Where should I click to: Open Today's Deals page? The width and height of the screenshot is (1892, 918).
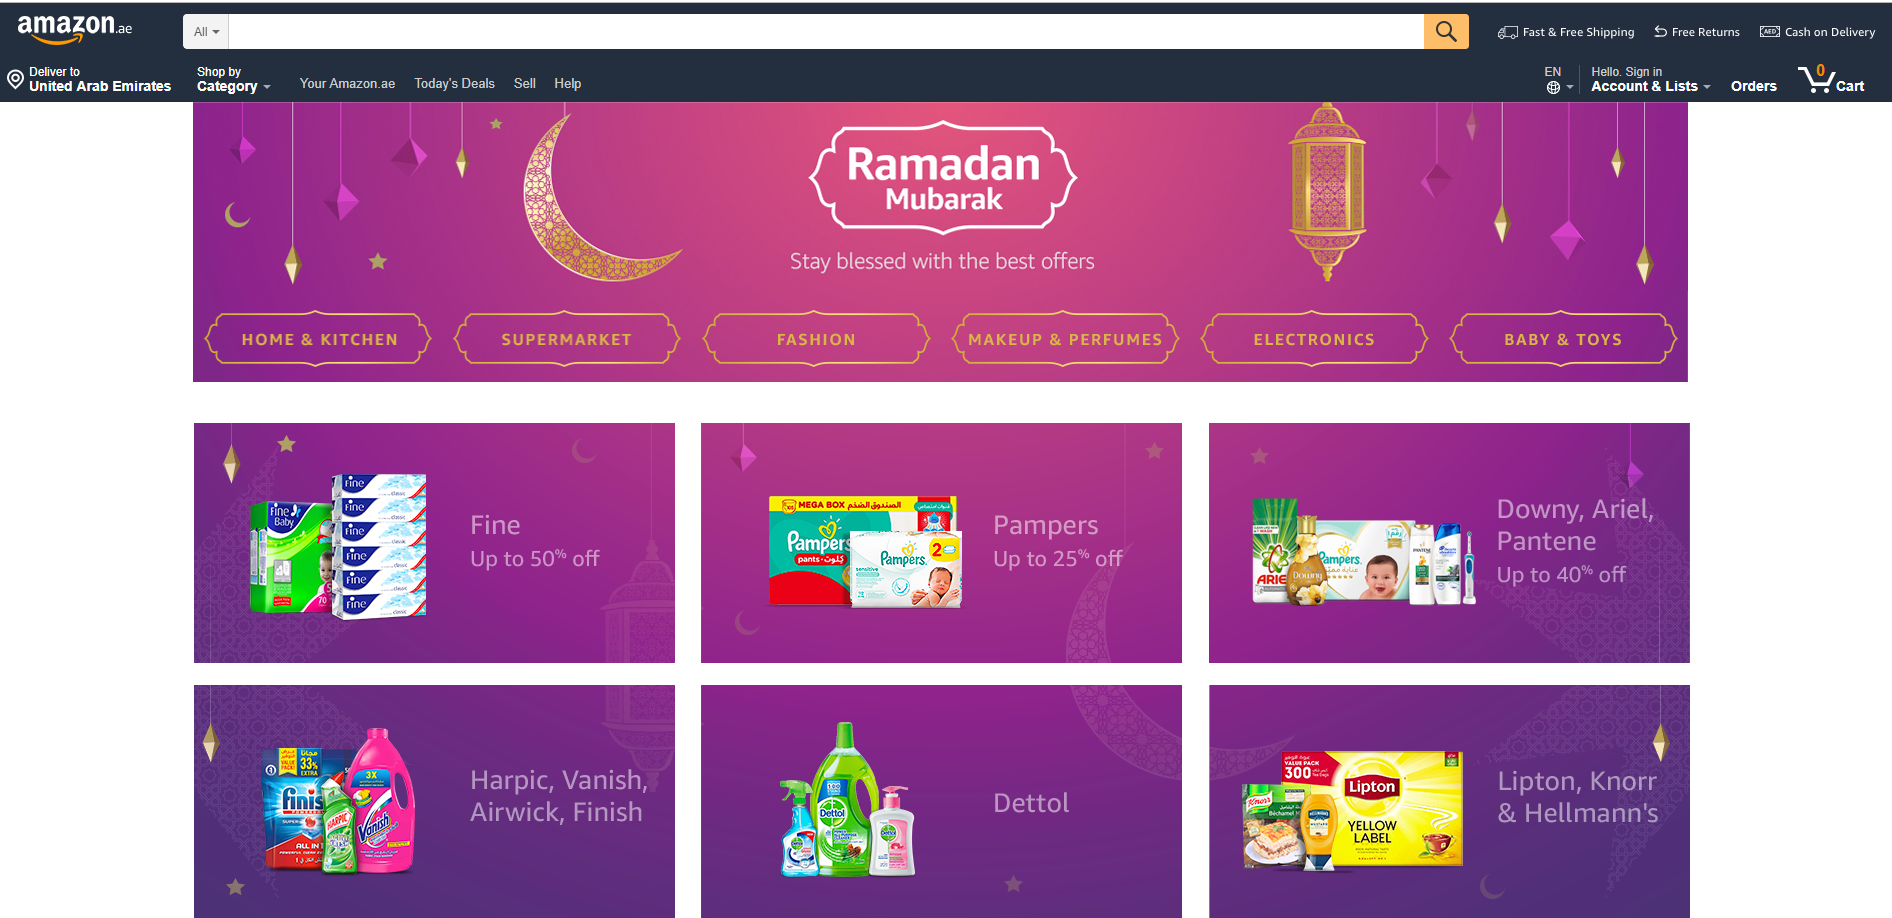(454, 84)
